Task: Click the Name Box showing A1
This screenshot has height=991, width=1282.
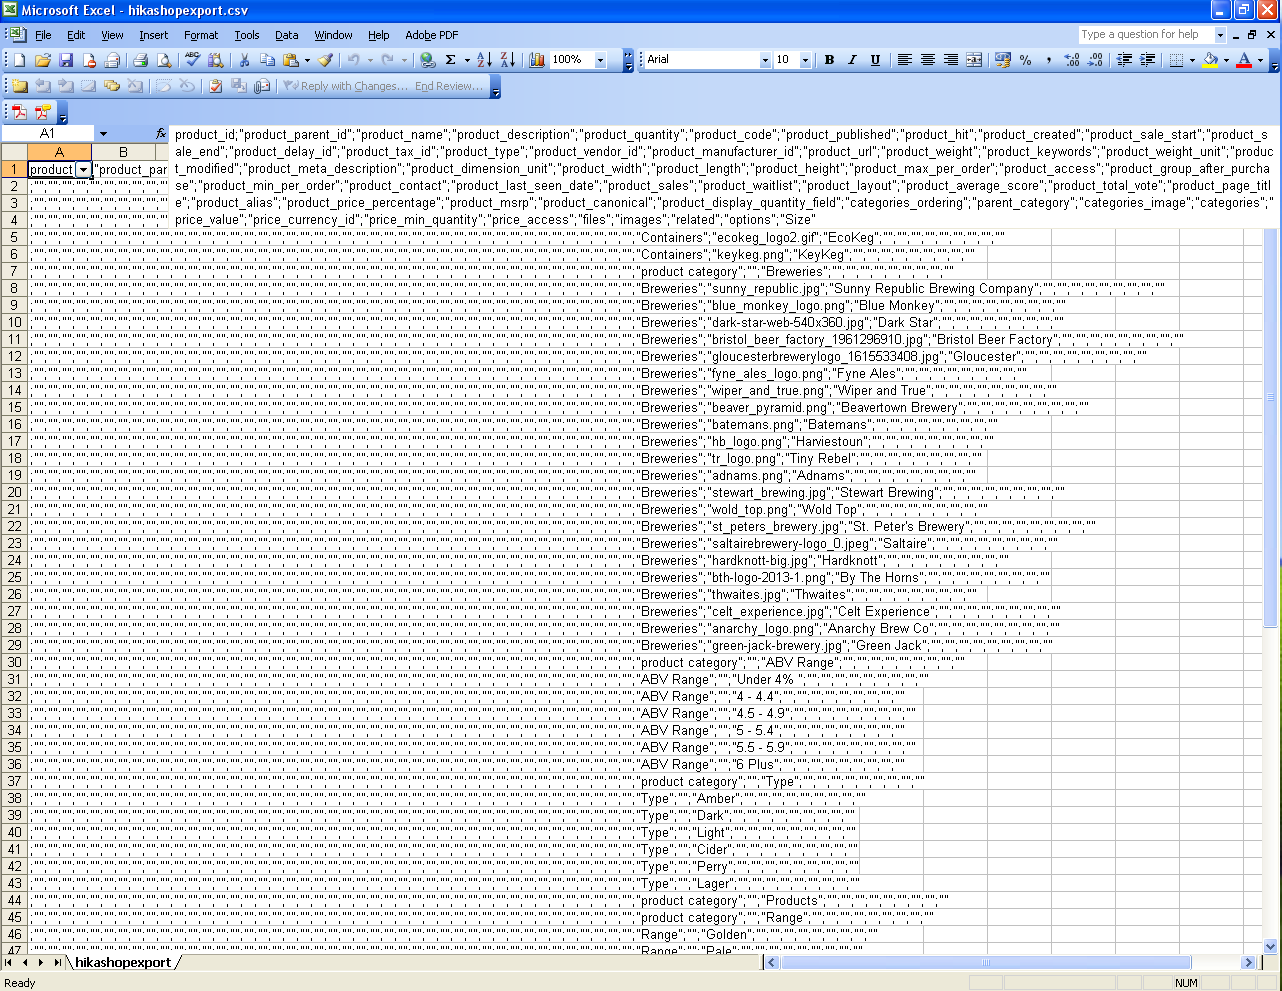Action: coord(48,133)
